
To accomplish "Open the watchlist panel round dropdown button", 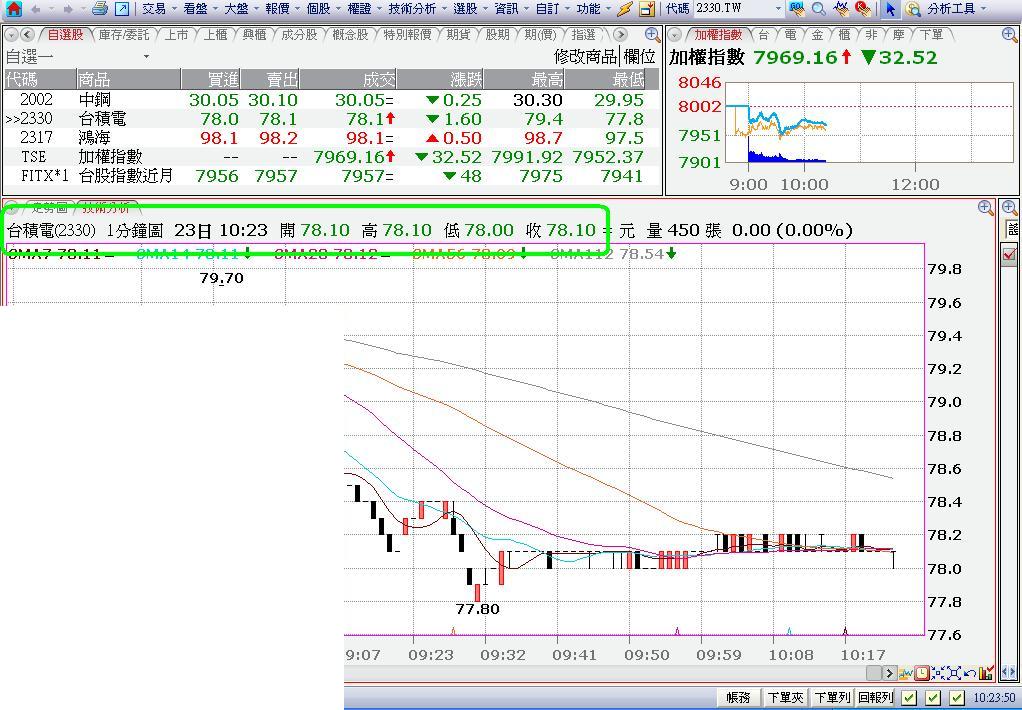I will click(x=11, y=35).
